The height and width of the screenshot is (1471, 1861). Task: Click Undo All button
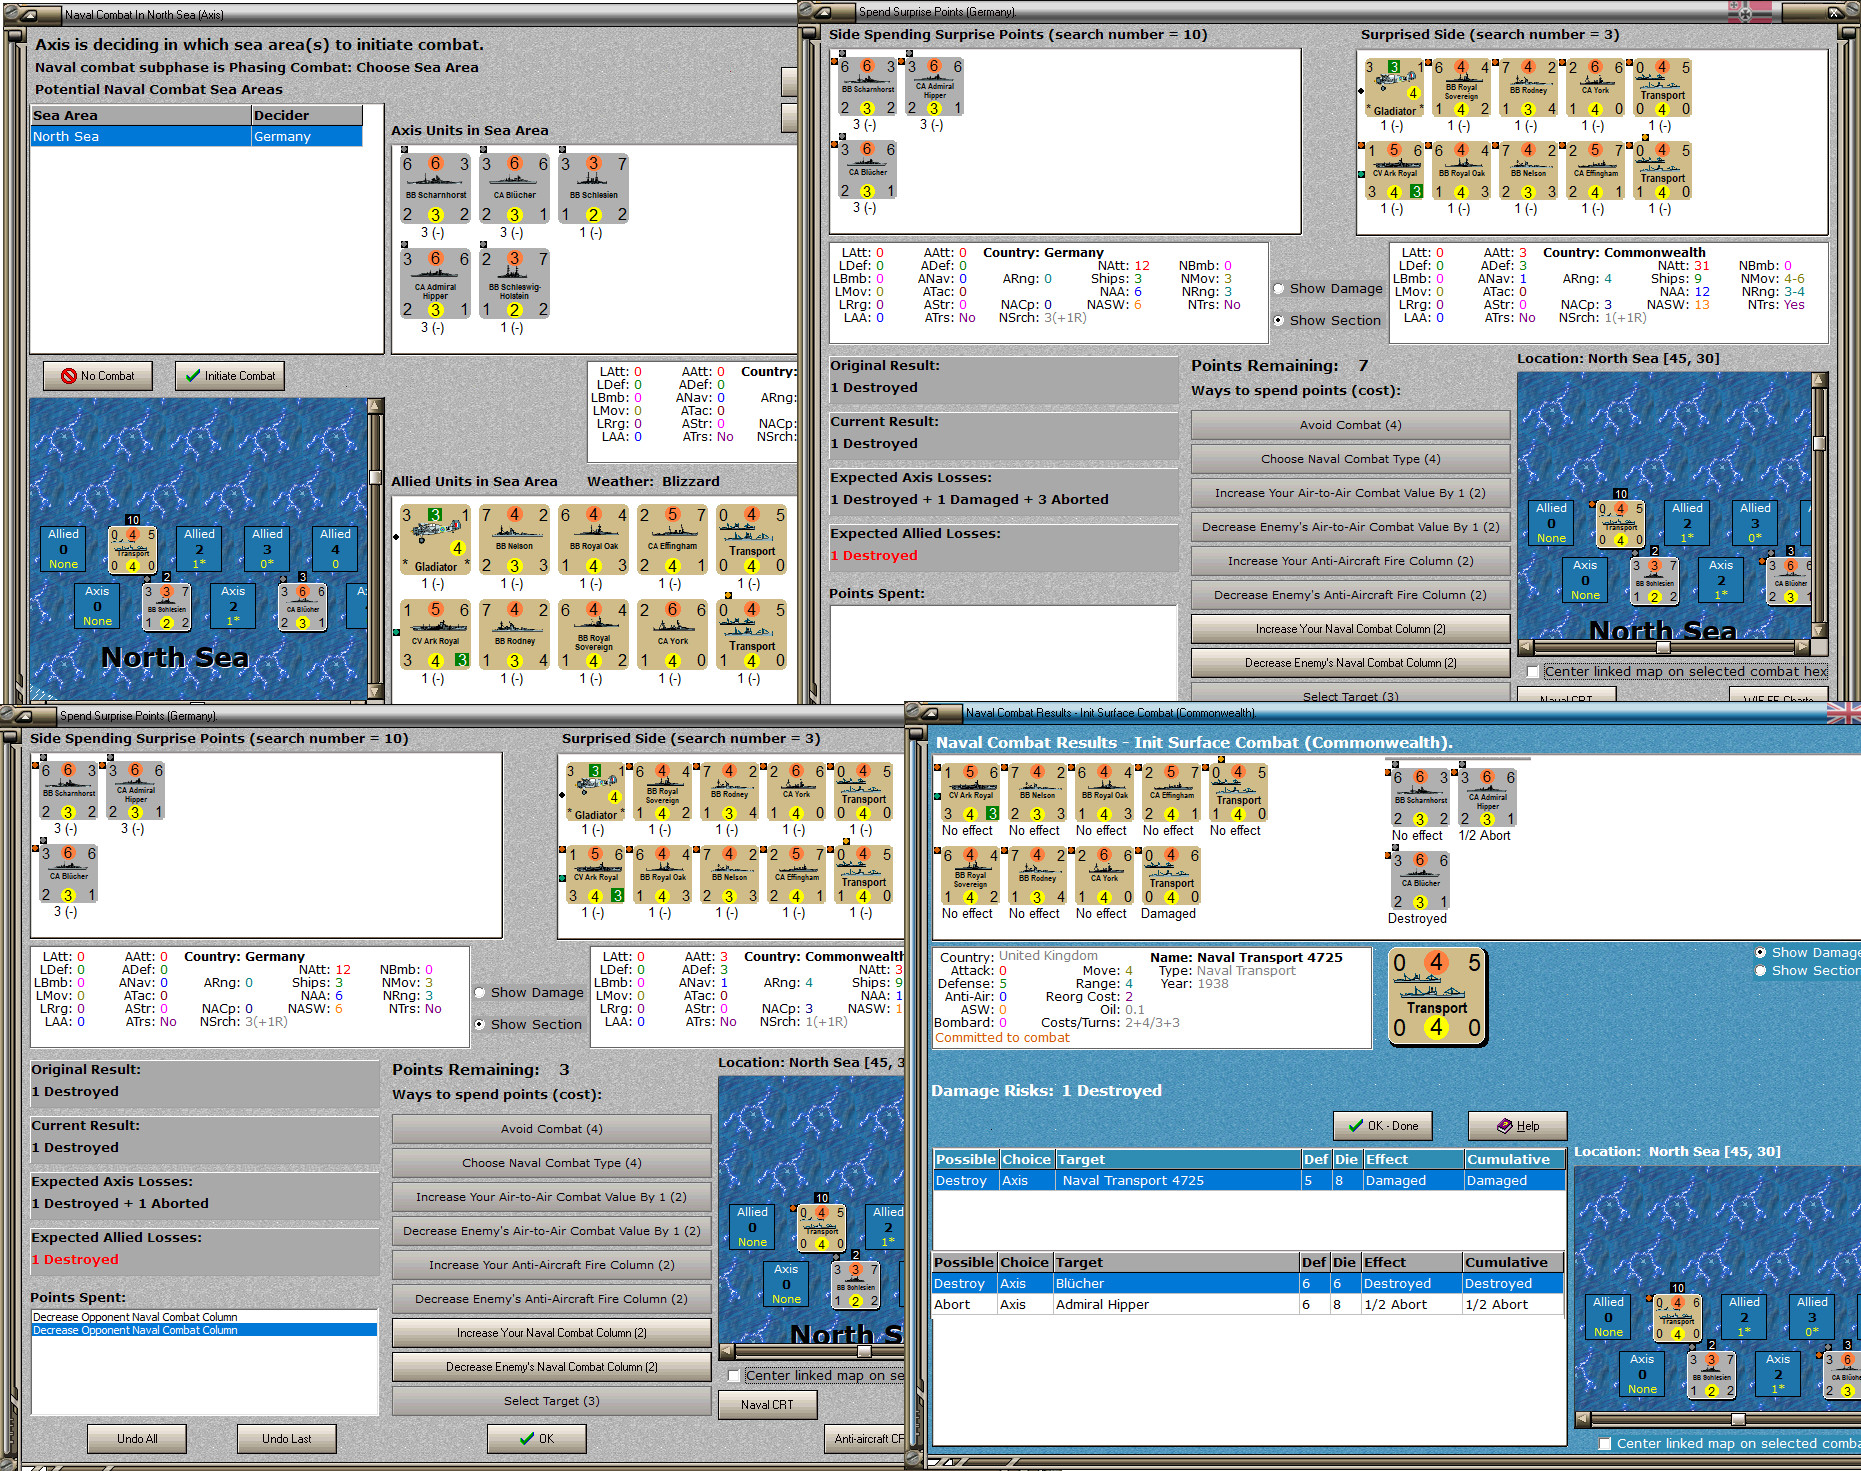tap(137, 1439)
